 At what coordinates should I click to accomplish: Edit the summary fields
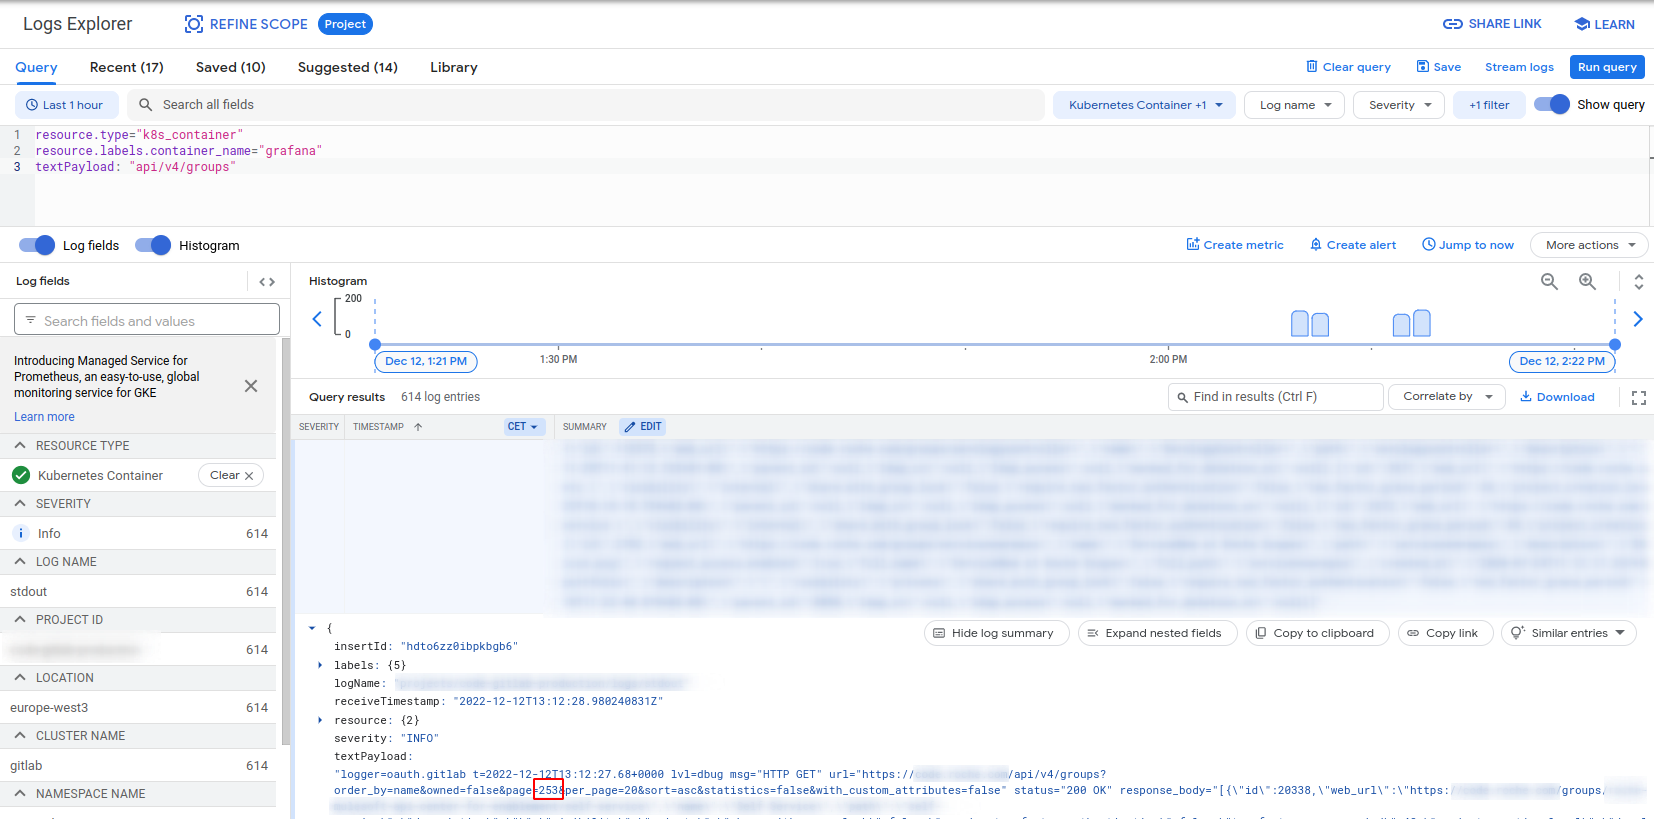[643, 427]
